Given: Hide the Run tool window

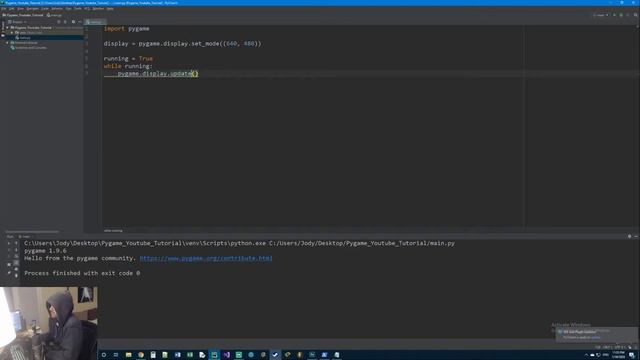Looking at the screenshot, I should point(636,236).
